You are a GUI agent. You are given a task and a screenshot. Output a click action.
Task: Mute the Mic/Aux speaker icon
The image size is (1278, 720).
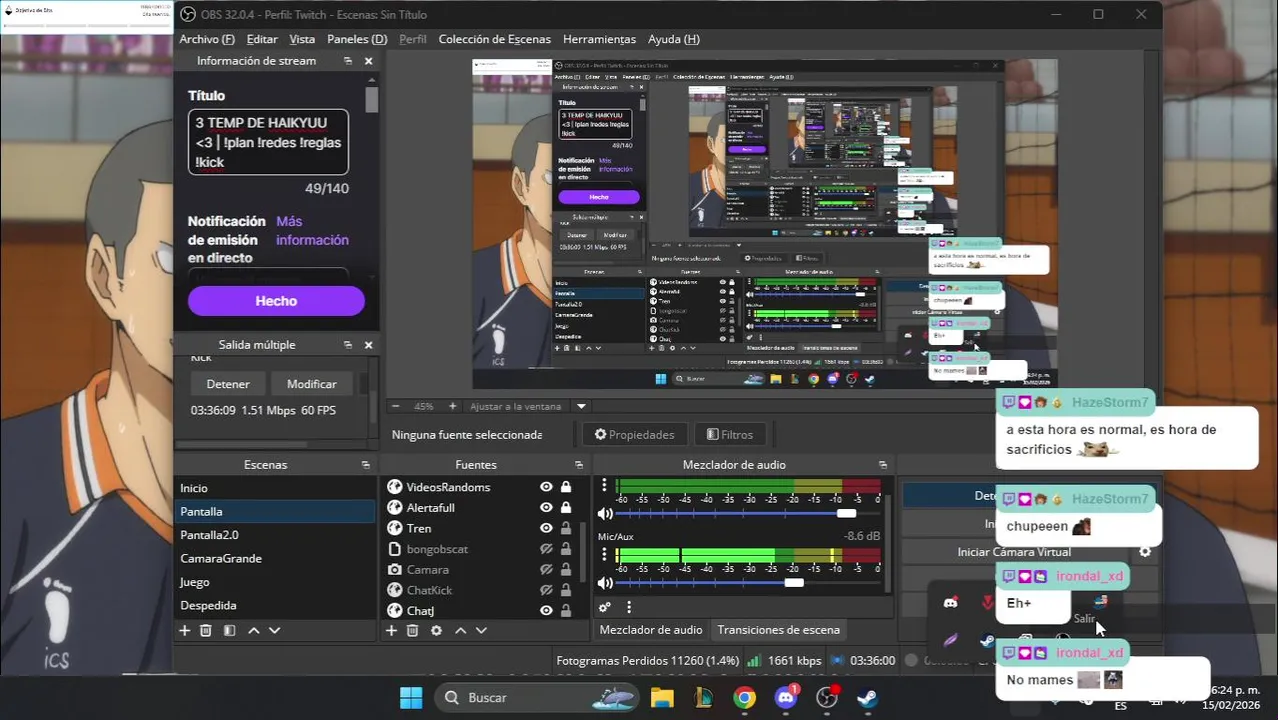point(605,583)
